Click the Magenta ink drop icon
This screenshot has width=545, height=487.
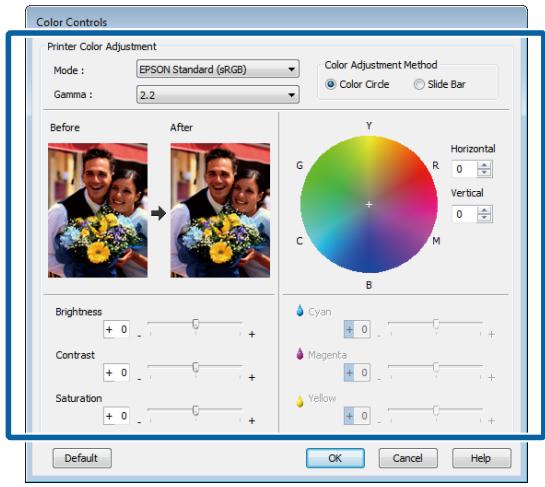(x=300, y=354)
